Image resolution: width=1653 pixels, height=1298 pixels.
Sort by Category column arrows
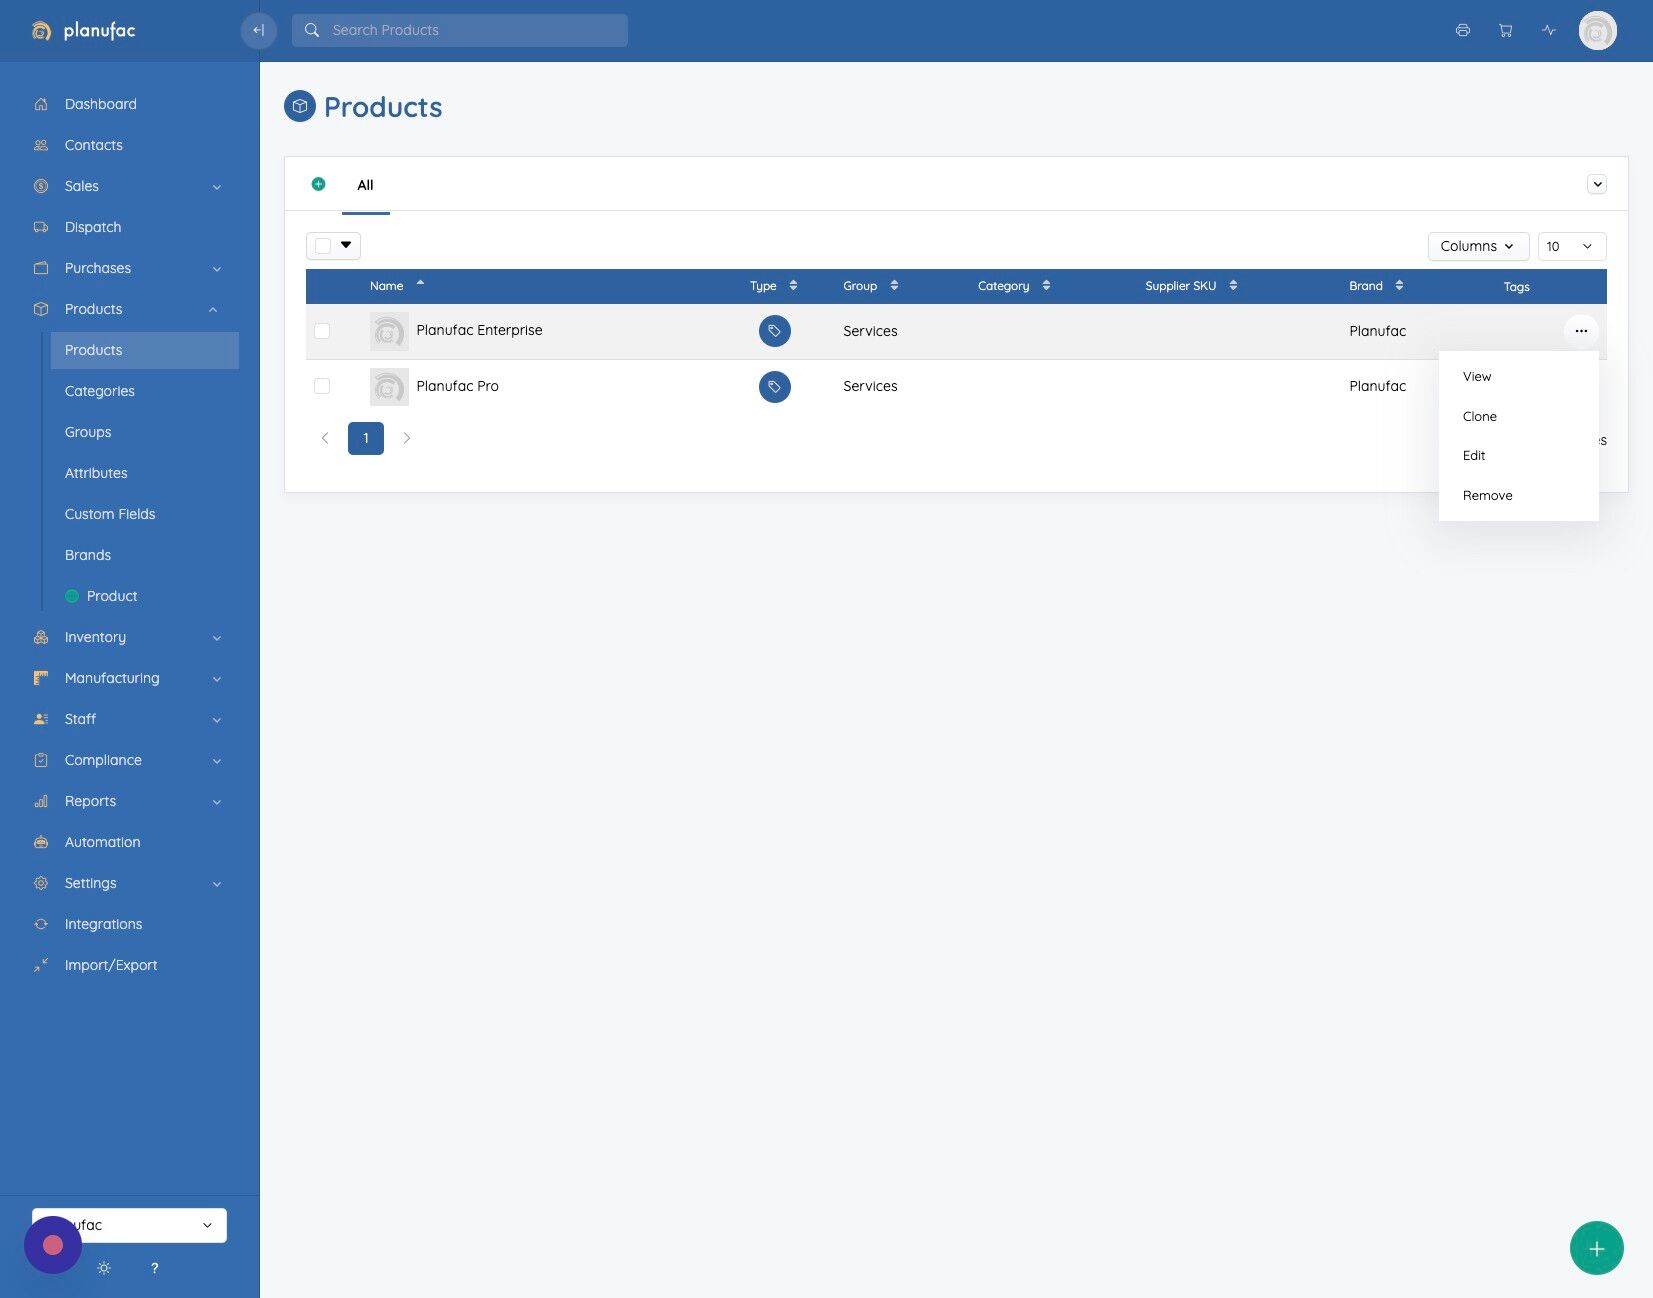coord(1046,286)
